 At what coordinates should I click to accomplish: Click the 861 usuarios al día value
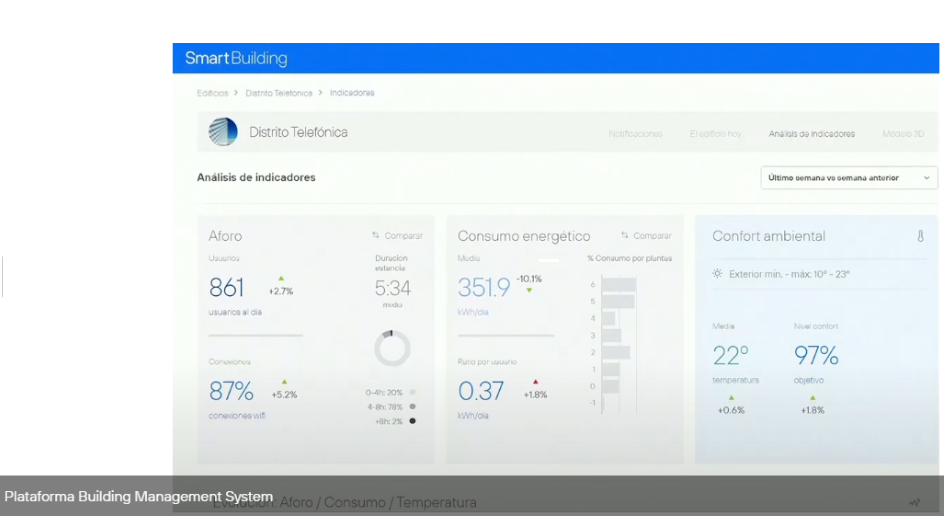[x=226, y=288]
